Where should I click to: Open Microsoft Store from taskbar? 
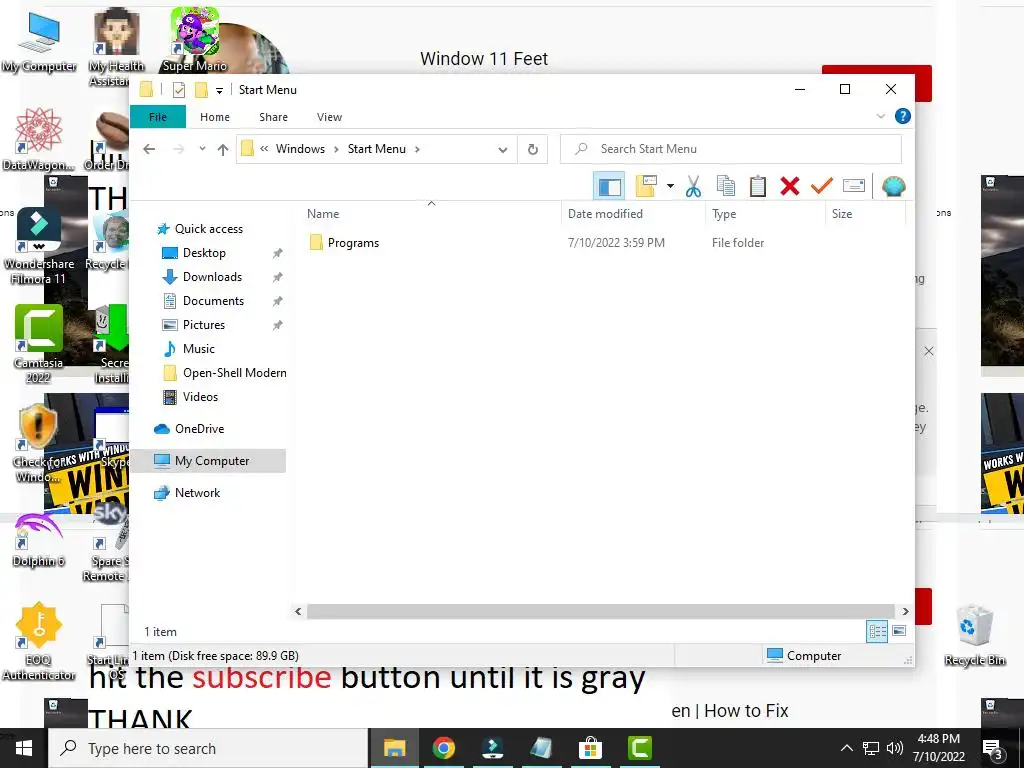coord(590,748)
